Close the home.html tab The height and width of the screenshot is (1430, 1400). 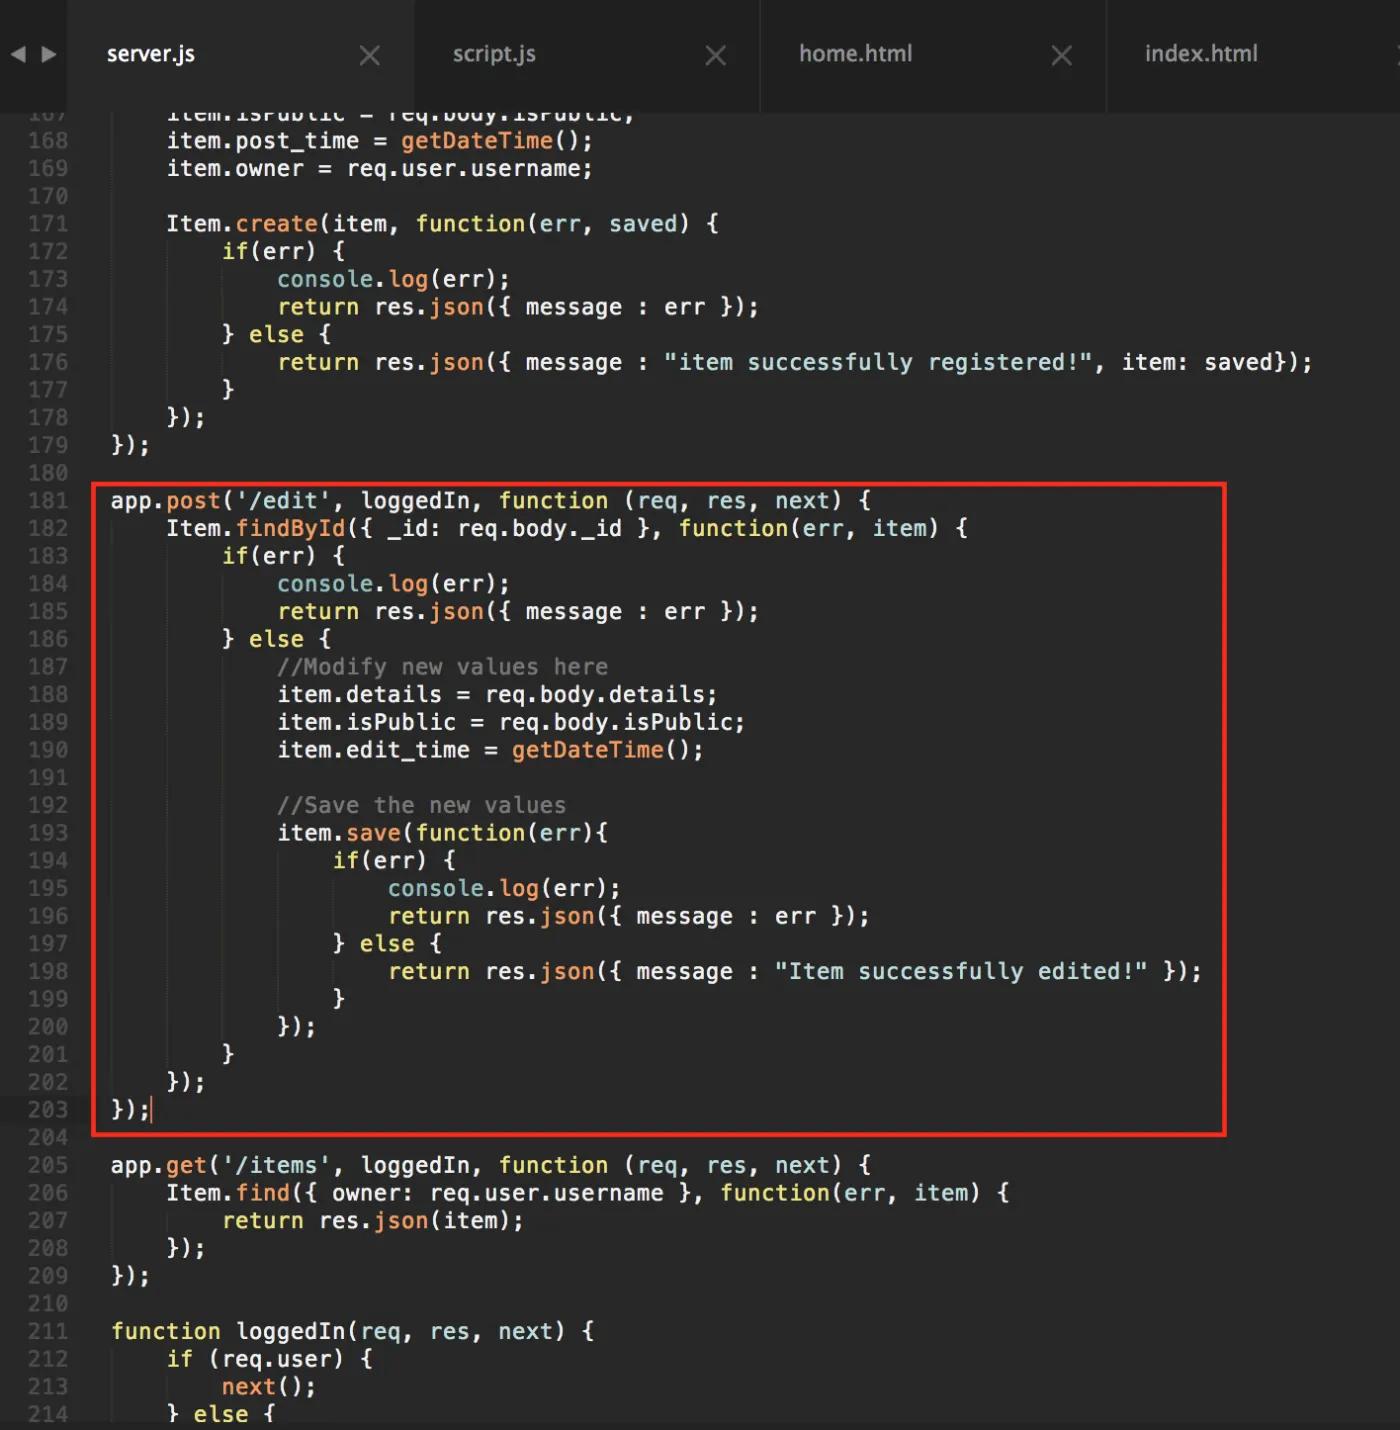(1062, 56)
